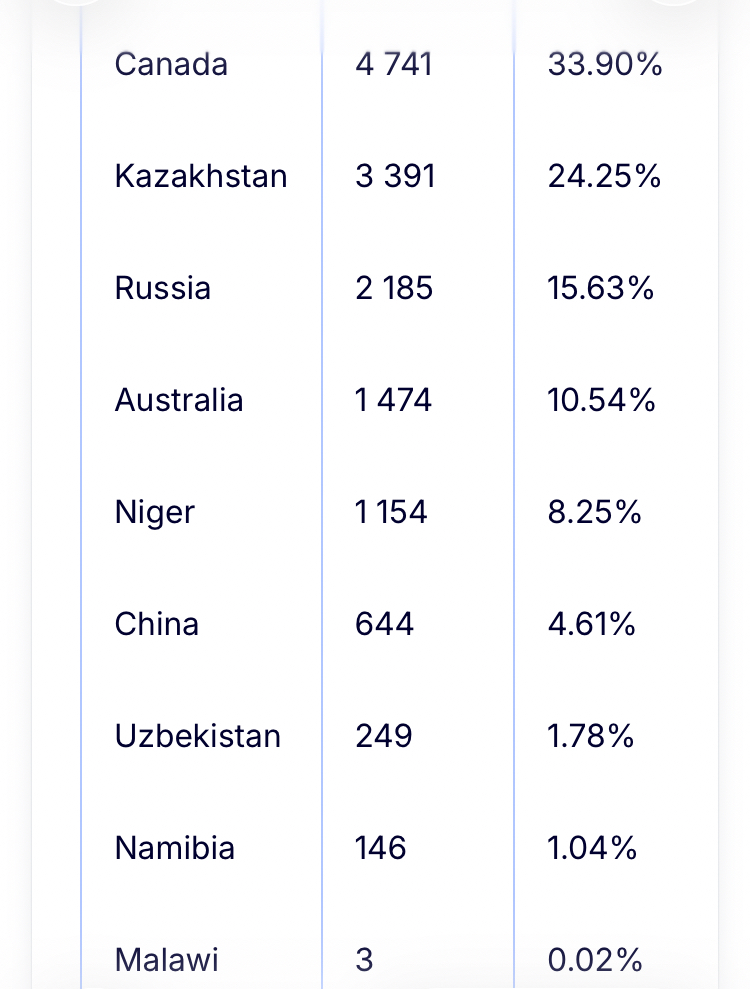Tap the Namibia country name
The height and width of the screenshot is (989, 750).
point(175,848)
